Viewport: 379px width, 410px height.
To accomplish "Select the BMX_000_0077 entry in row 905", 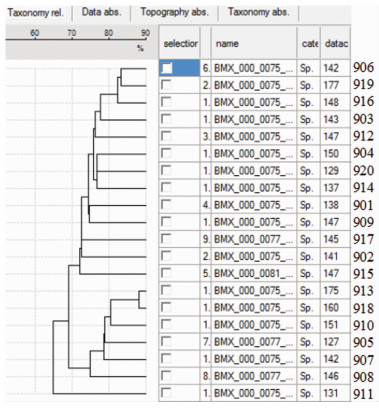I will pos(254,342).
